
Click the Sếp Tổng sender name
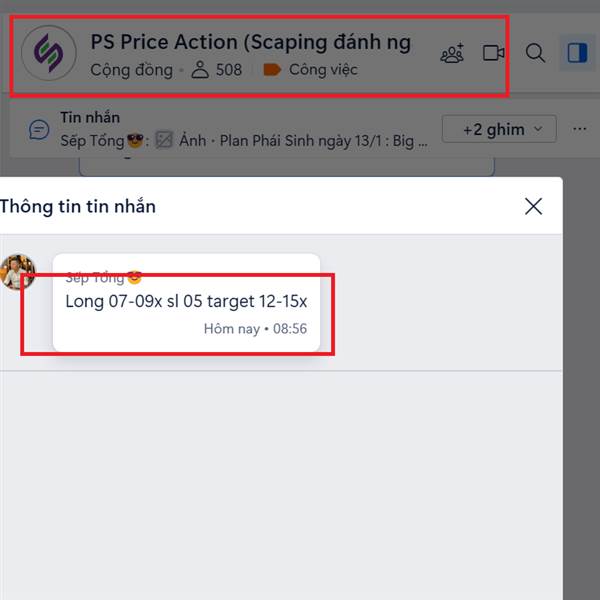[95, 278]
